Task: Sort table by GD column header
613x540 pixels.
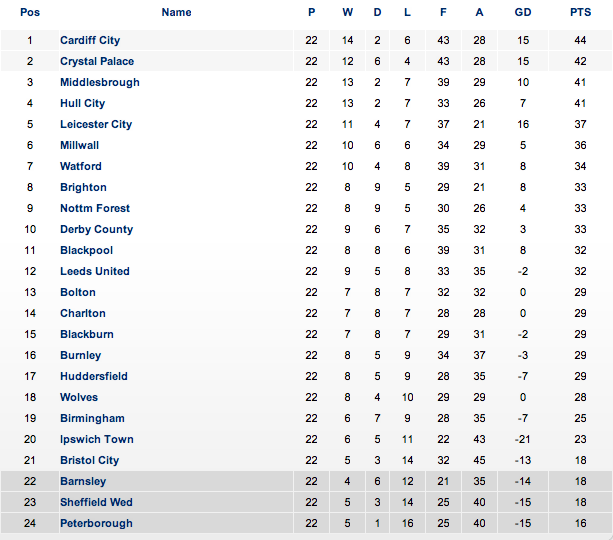Action: (x=523, y=13)
